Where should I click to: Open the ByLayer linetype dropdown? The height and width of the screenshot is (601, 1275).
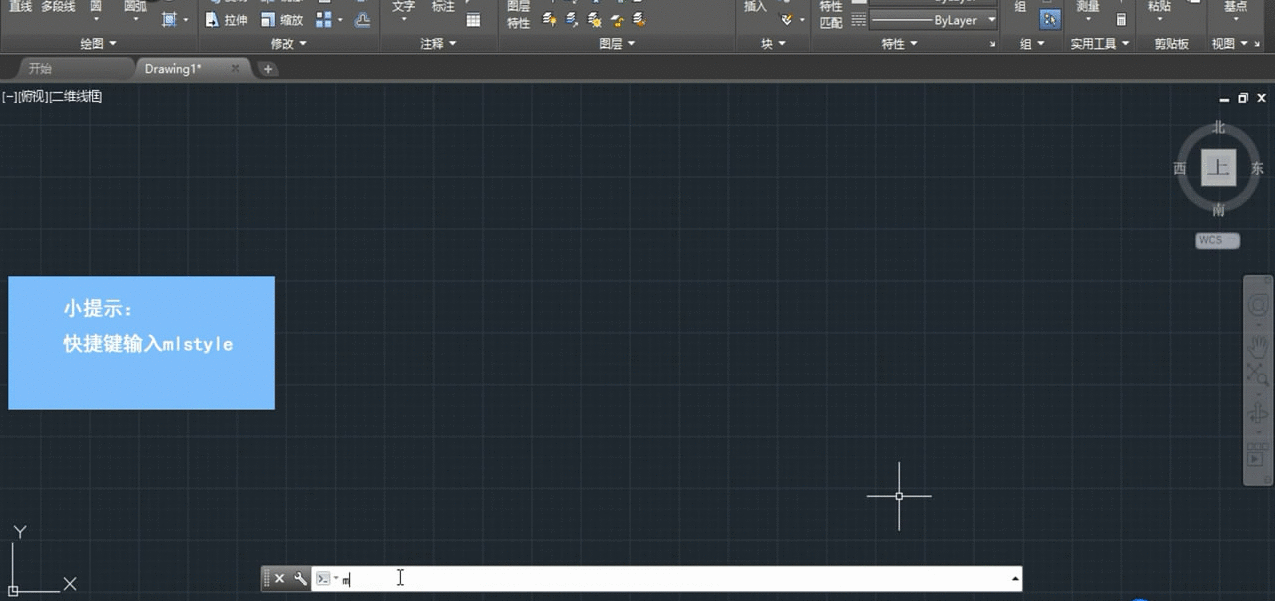[x=991, y=20]
